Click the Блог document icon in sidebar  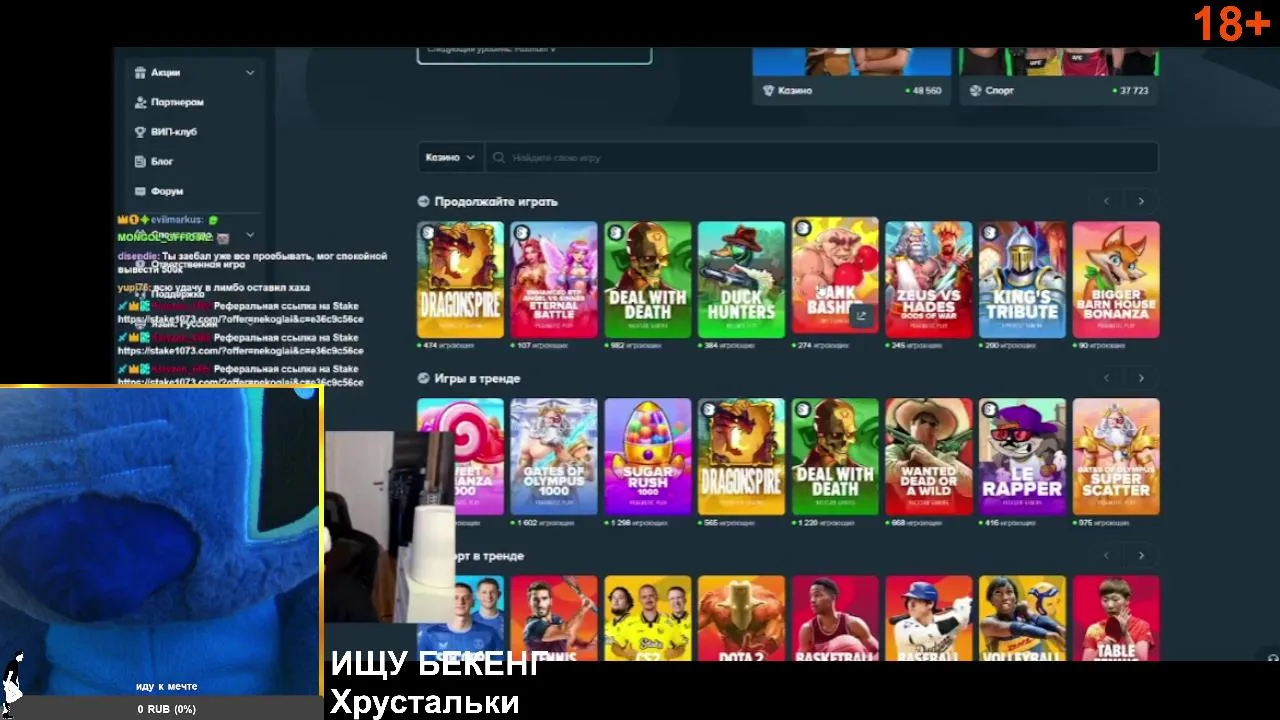[x=141, y=161]
